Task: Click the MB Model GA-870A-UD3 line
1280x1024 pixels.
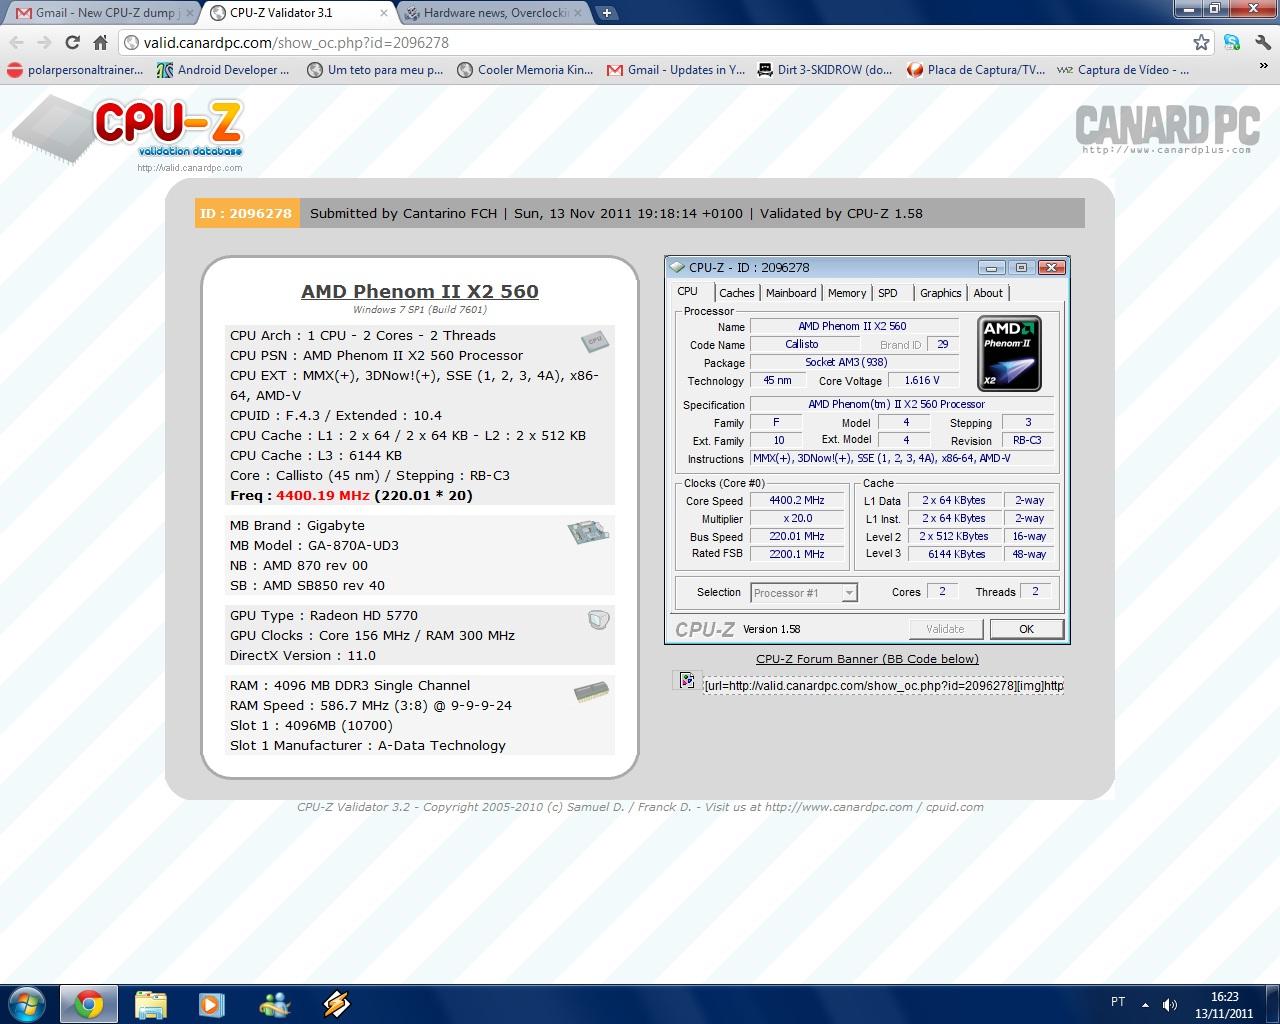Action: pos(314,545)
